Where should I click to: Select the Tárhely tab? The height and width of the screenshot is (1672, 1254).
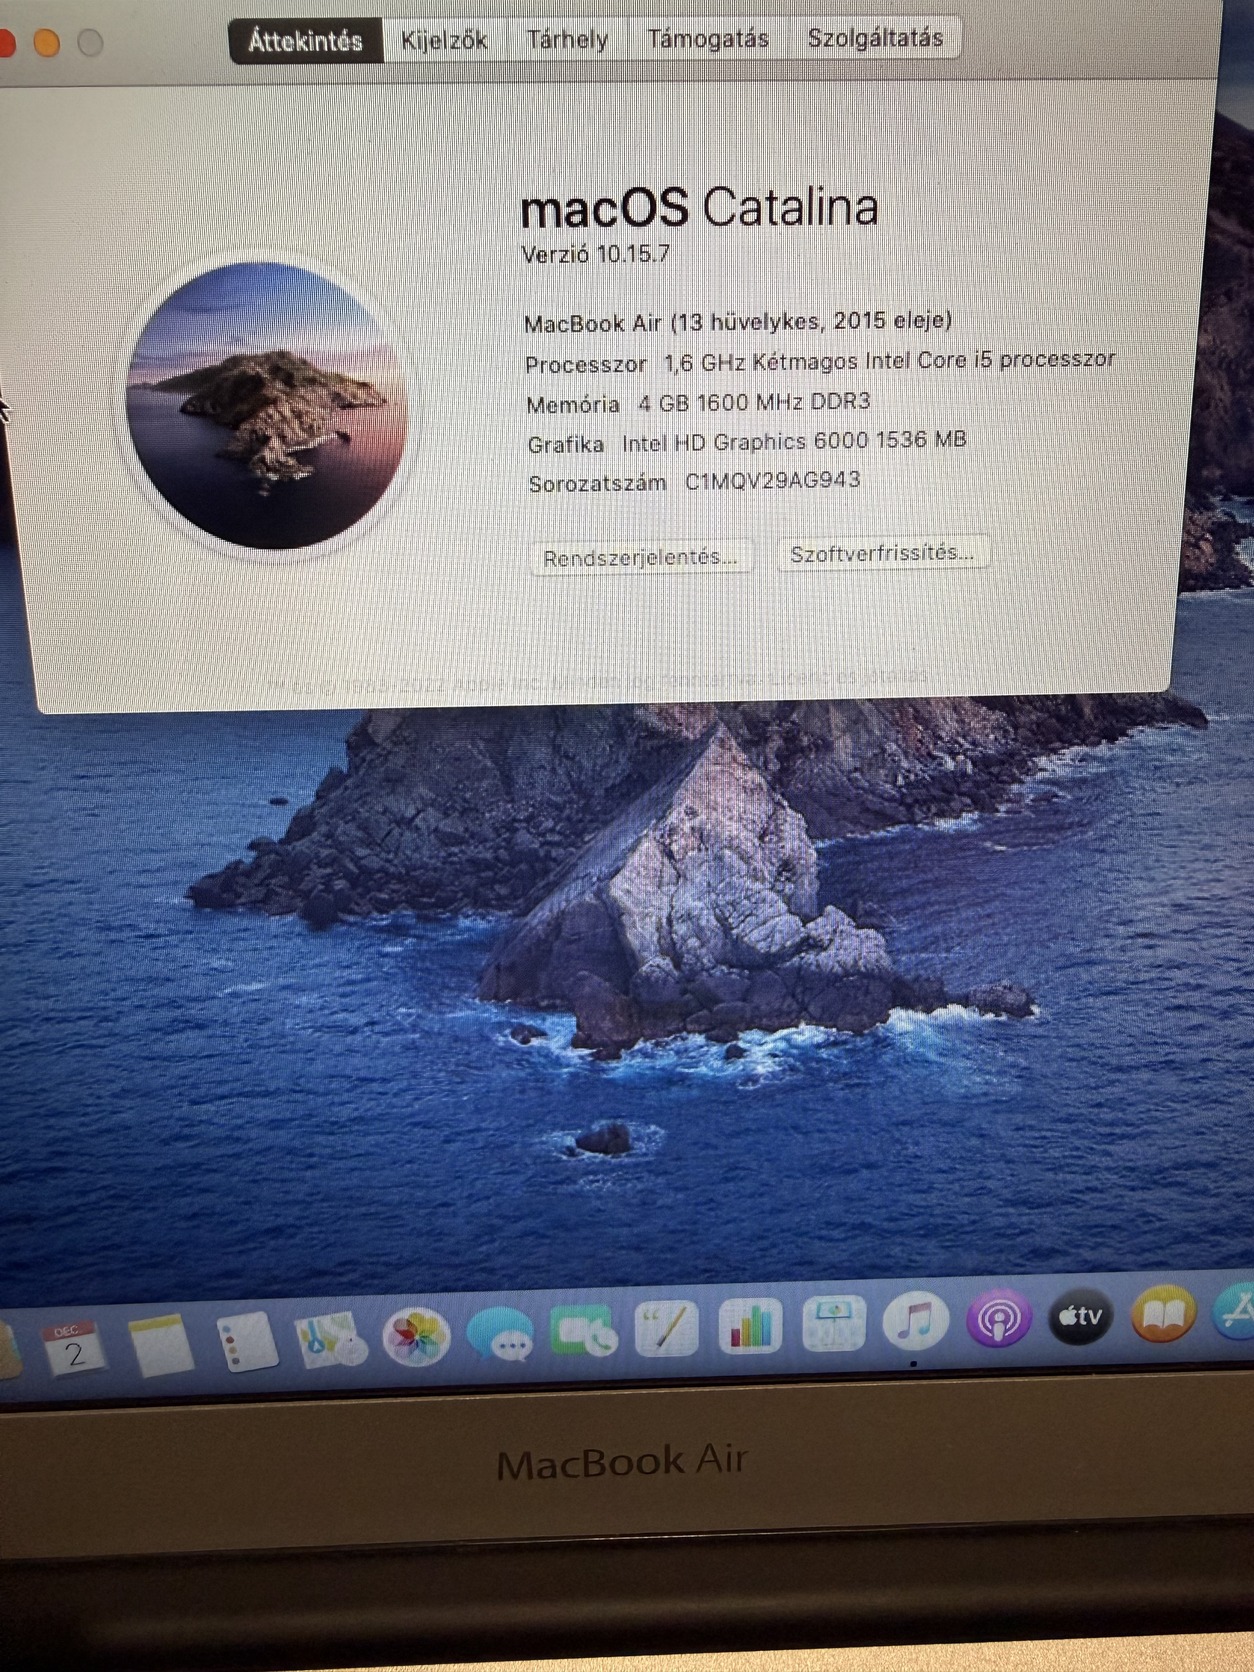(567, 39)
